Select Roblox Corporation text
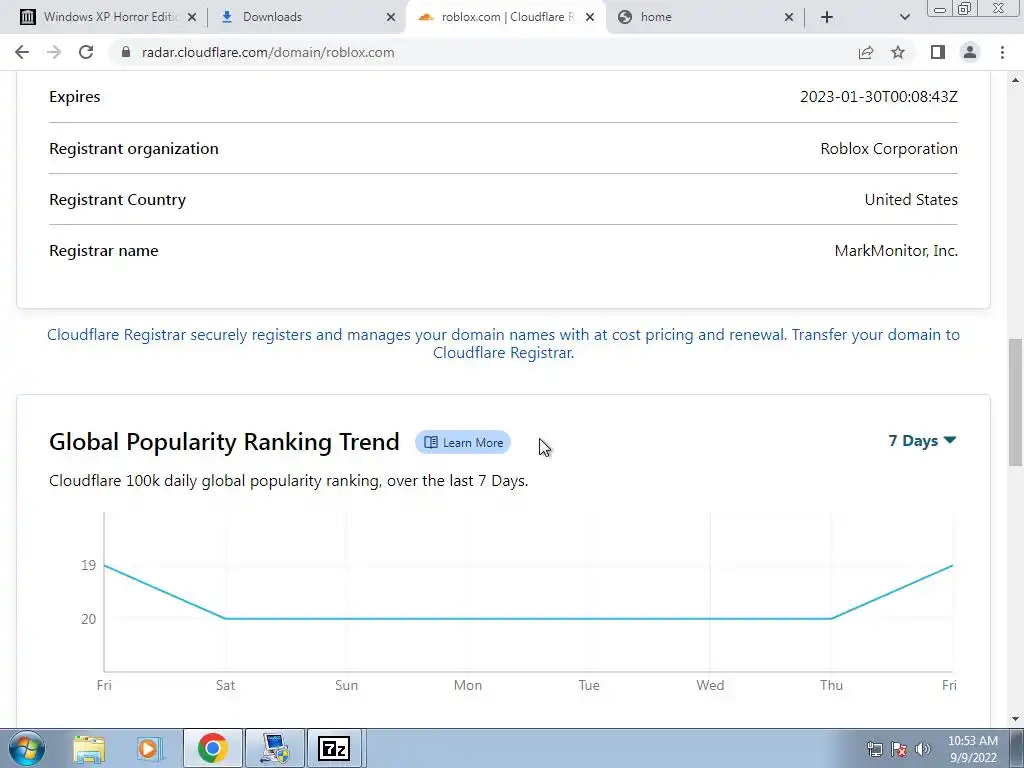The image size is (1024, 768). (x=889, y=149)
